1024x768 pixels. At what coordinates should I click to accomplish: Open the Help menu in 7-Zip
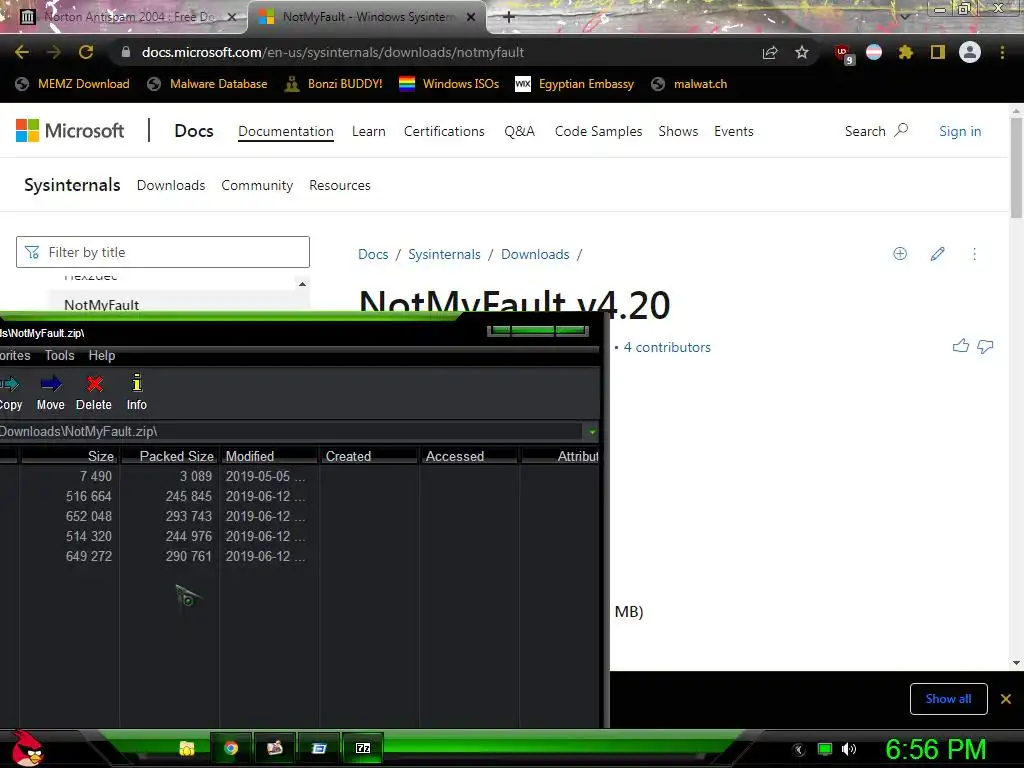(102, 355)
